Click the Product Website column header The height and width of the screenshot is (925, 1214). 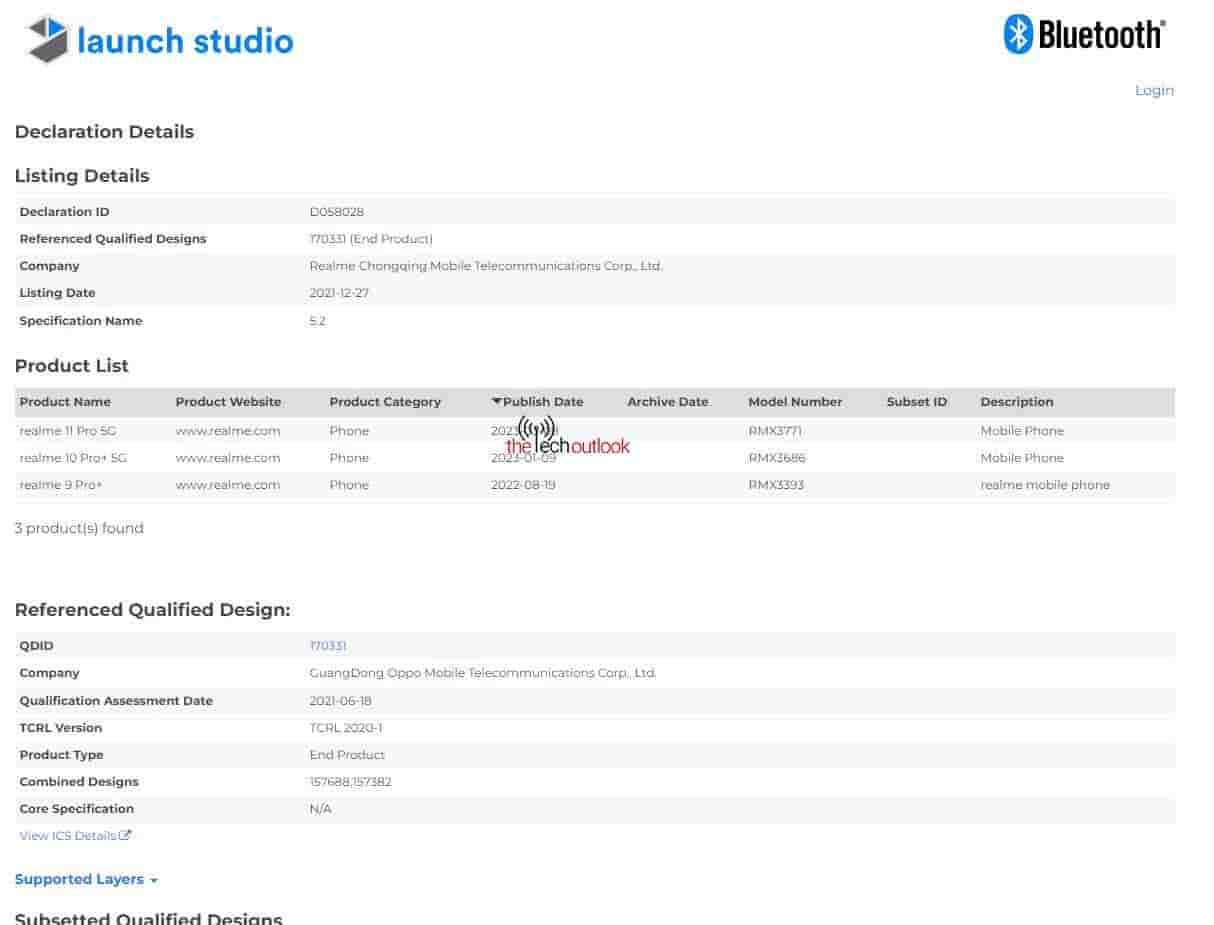click(x=228, y=402)
